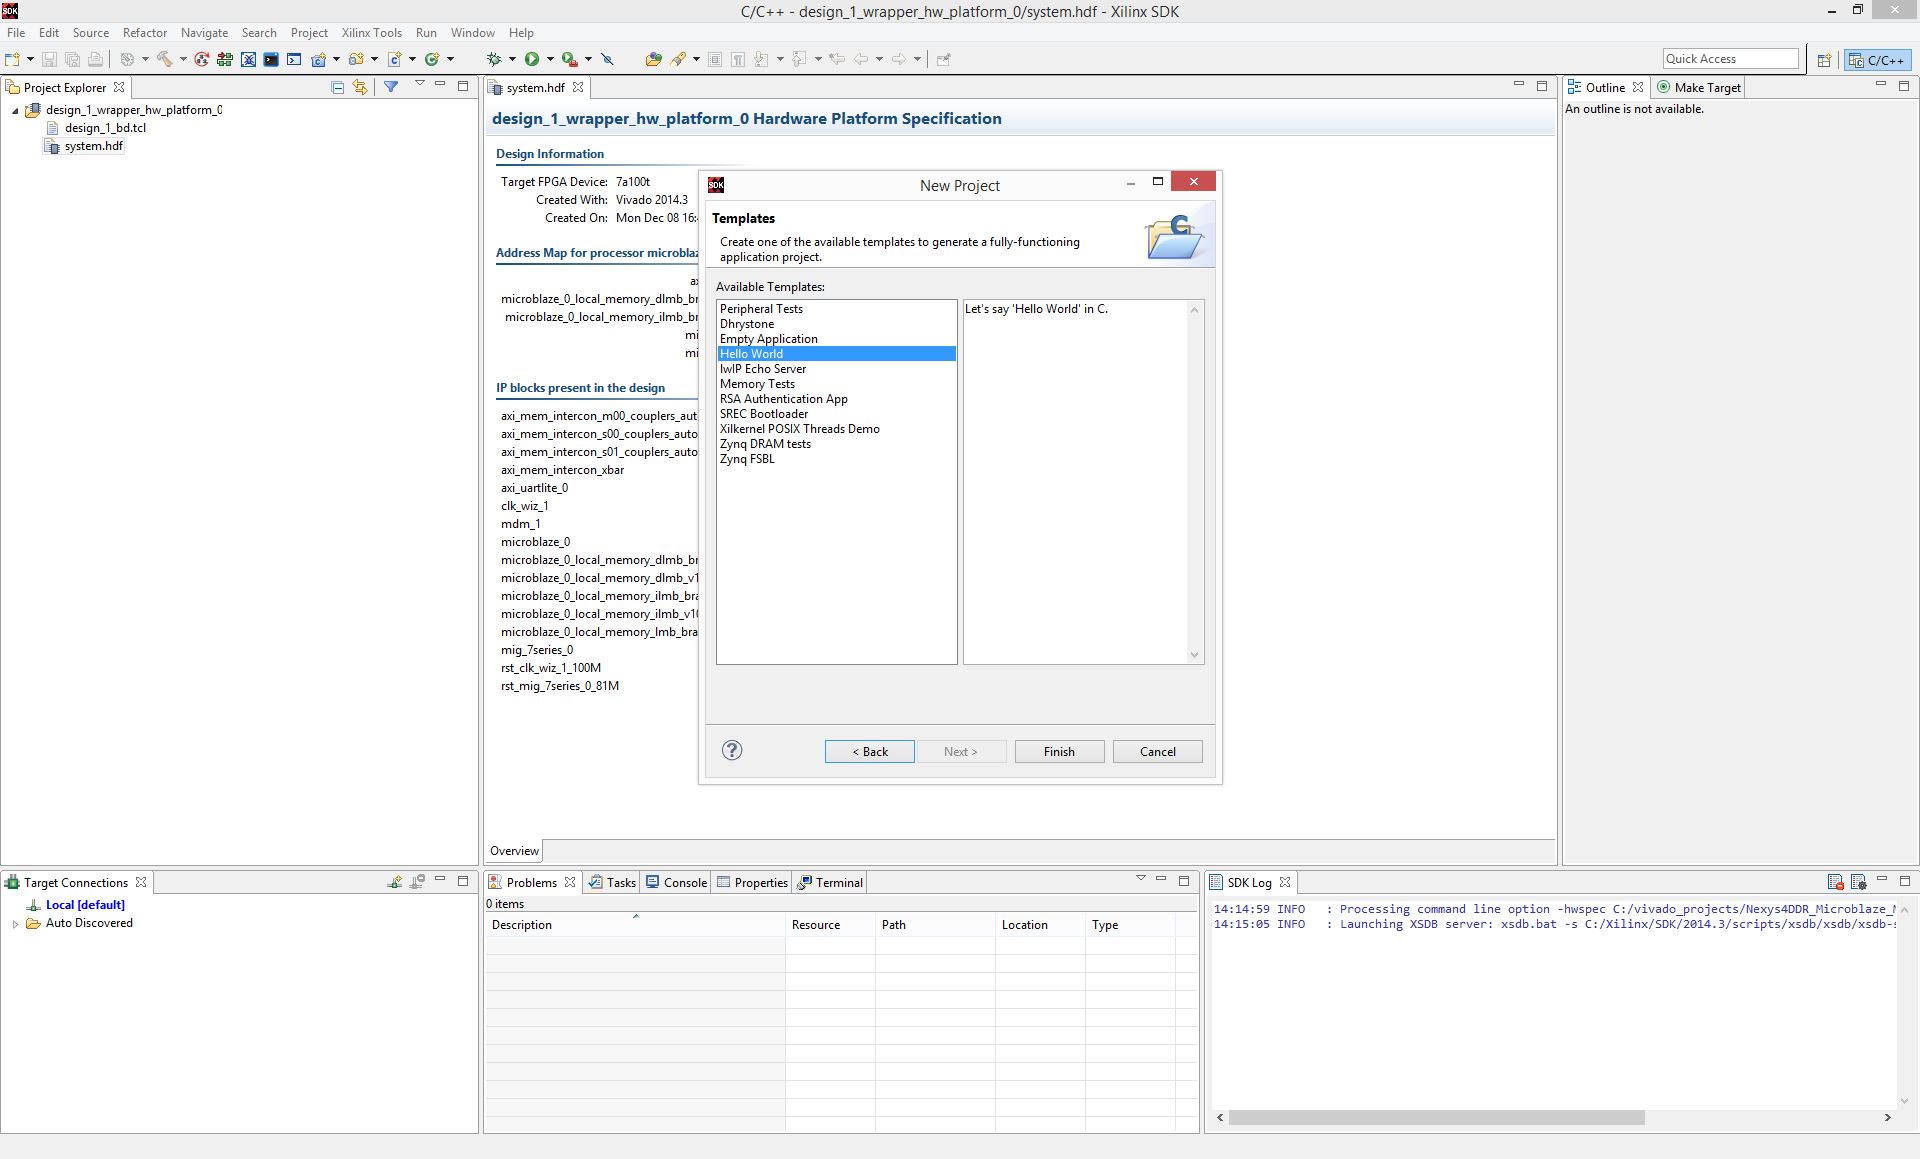Select the C/C++ perspective toggle button
Viewport: 1920px width, 1159px height.
(1877, 60)
